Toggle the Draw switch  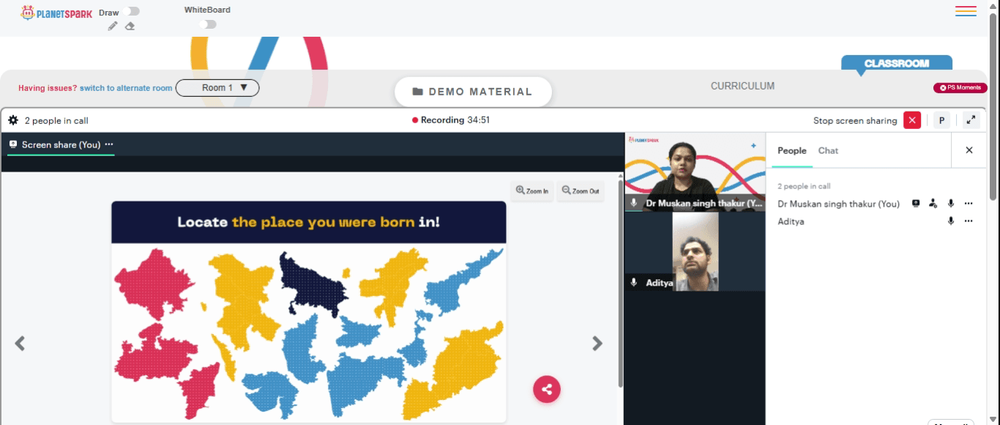pos(133,11)
